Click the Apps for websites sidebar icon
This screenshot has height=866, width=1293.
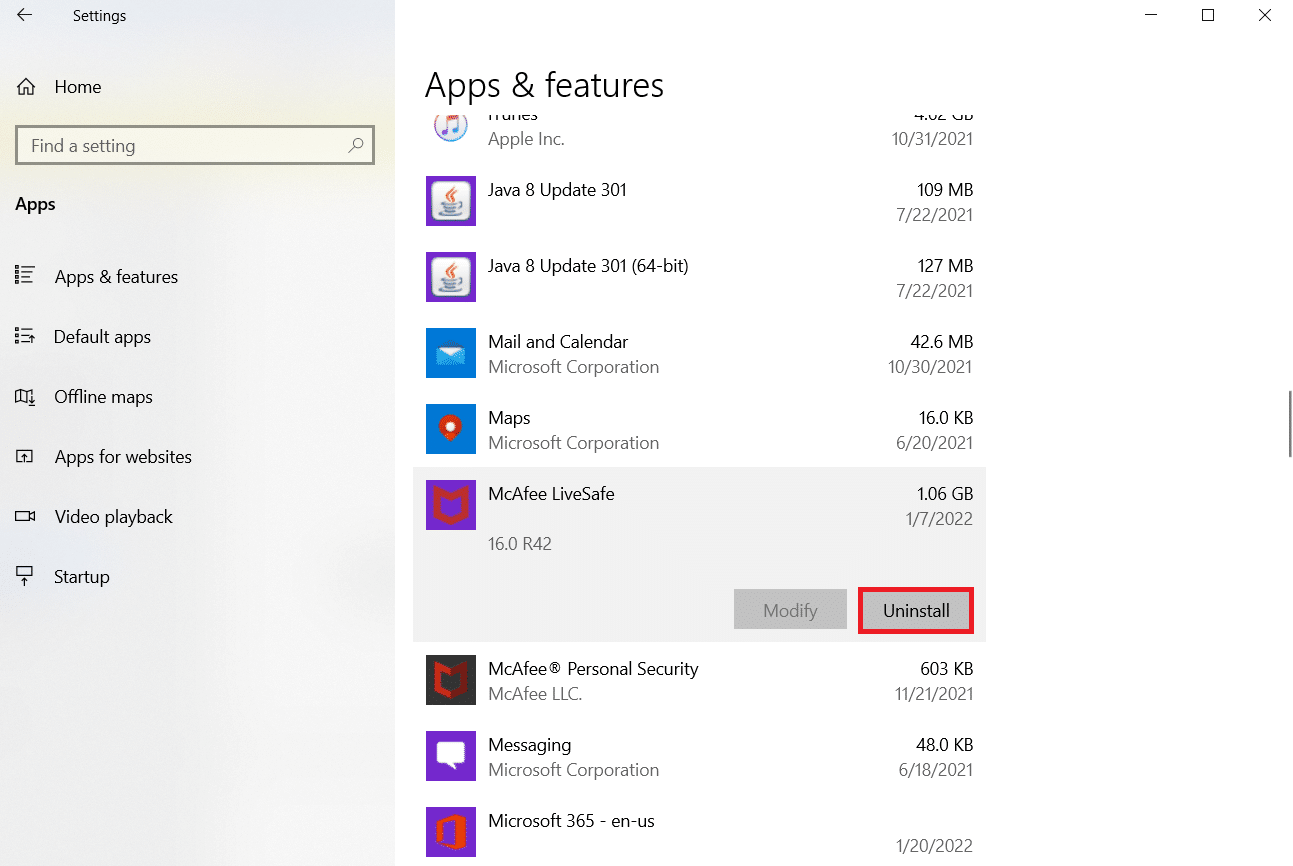25,456
